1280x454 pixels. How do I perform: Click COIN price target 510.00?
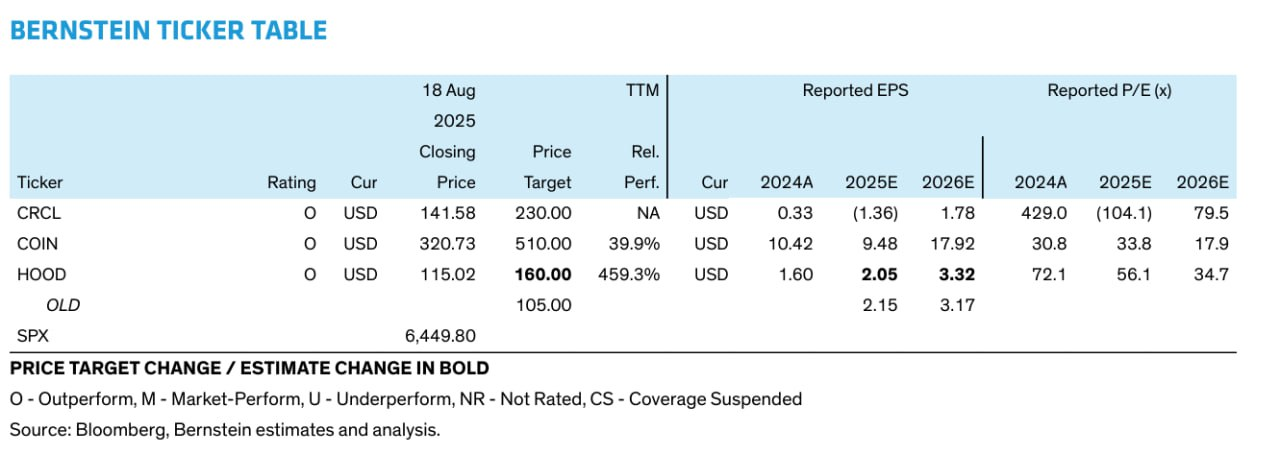tap(543, 244)
